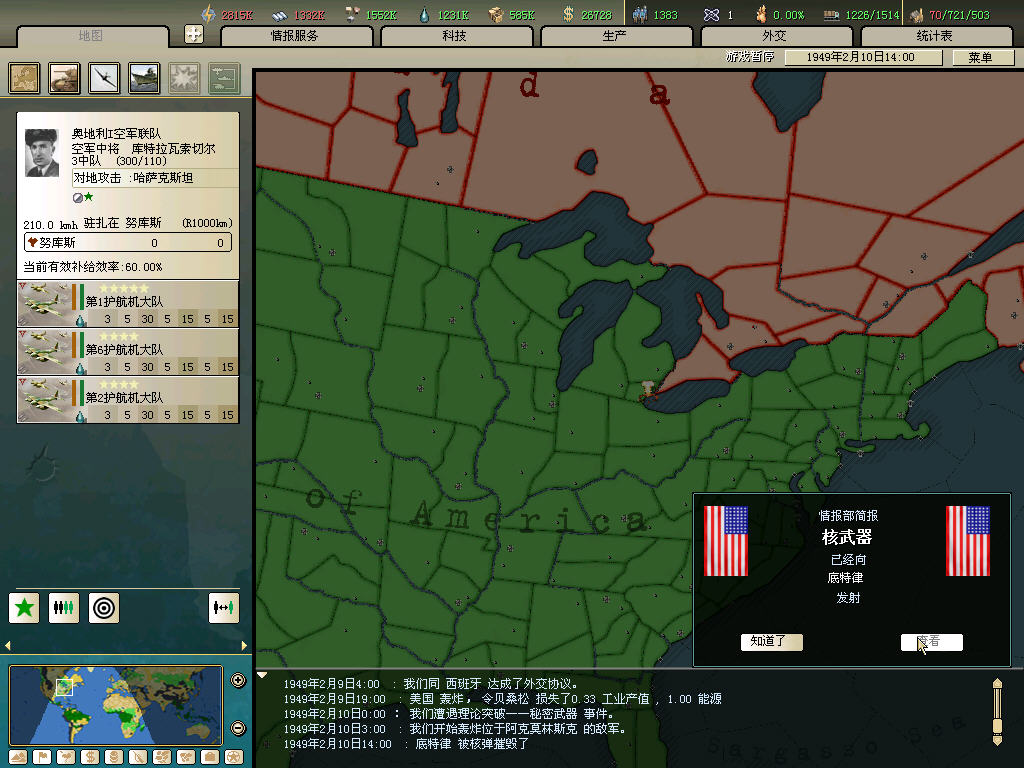Click the 菜单 menu button

pos(982,57)
